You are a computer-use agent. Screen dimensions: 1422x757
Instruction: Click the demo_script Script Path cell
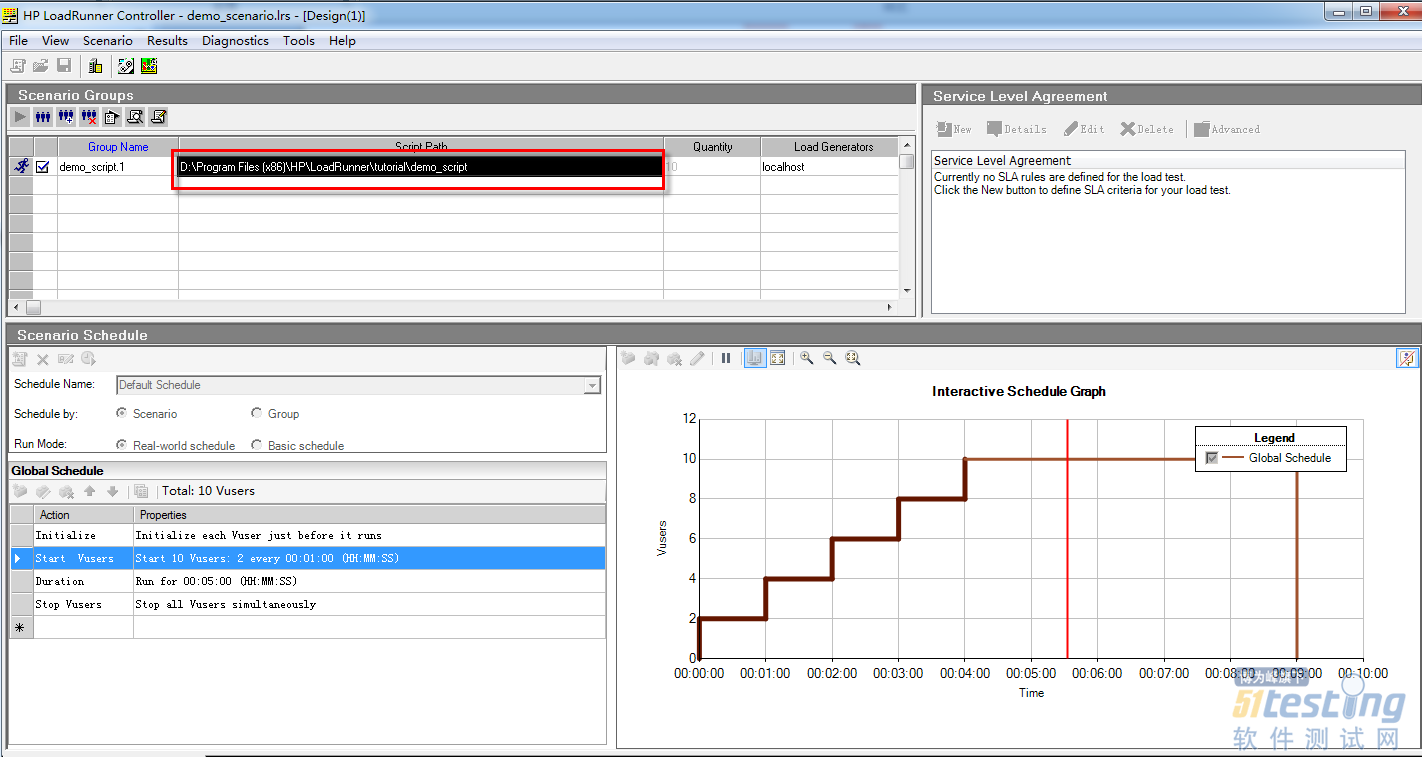[x=420, y=167]
